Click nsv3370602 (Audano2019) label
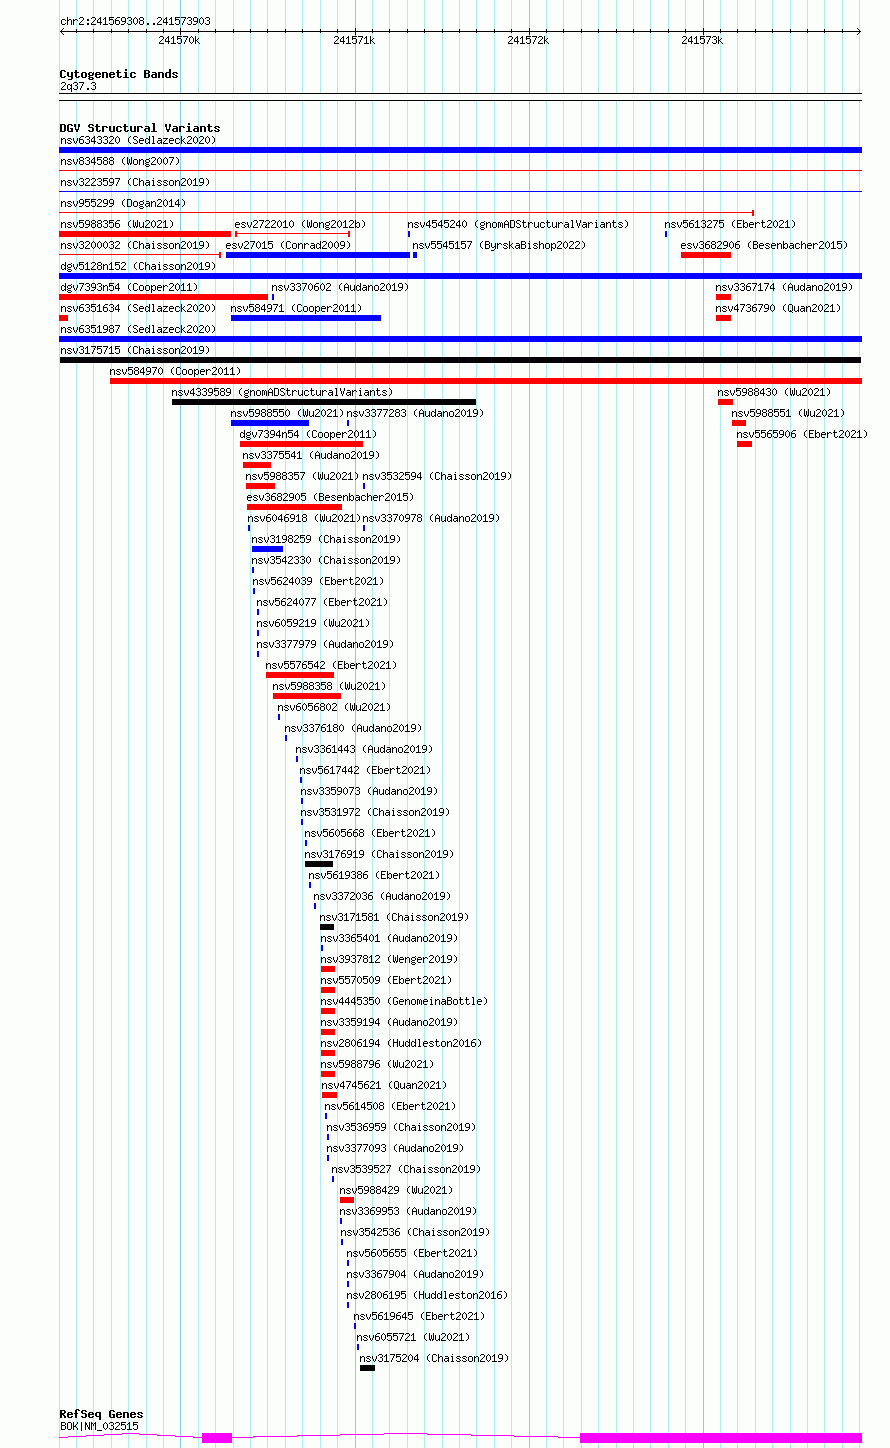This screenshot has height=1448, width=890. coord(340,288)
